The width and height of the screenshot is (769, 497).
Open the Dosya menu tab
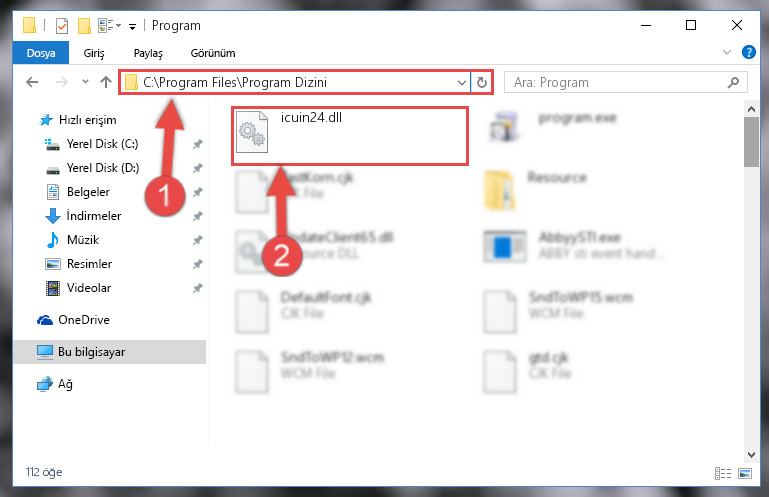(41, 53)
